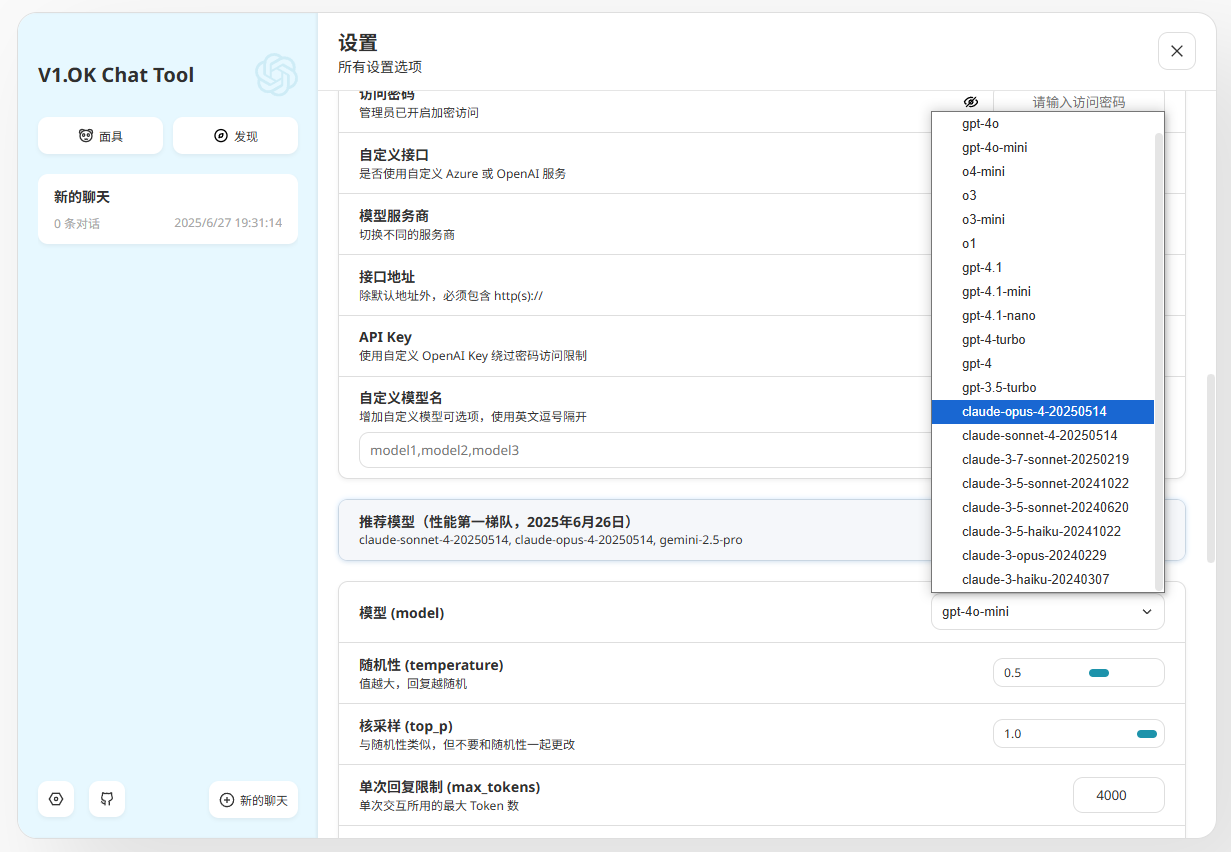Click the 模型服务商 setting label
Viewport: 1231px width, 852px height.
click(x=394, y=216)
